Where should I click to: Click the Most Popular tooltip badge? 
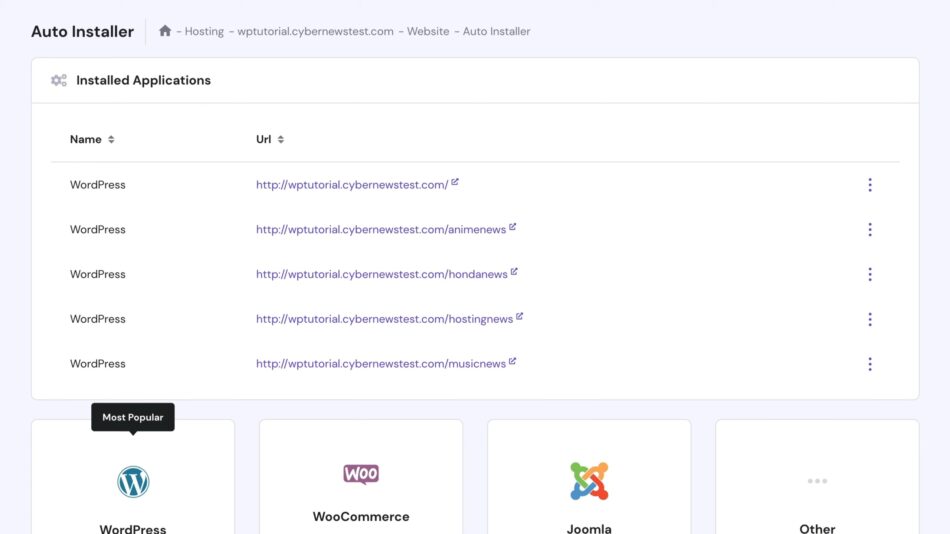point(133,417)
